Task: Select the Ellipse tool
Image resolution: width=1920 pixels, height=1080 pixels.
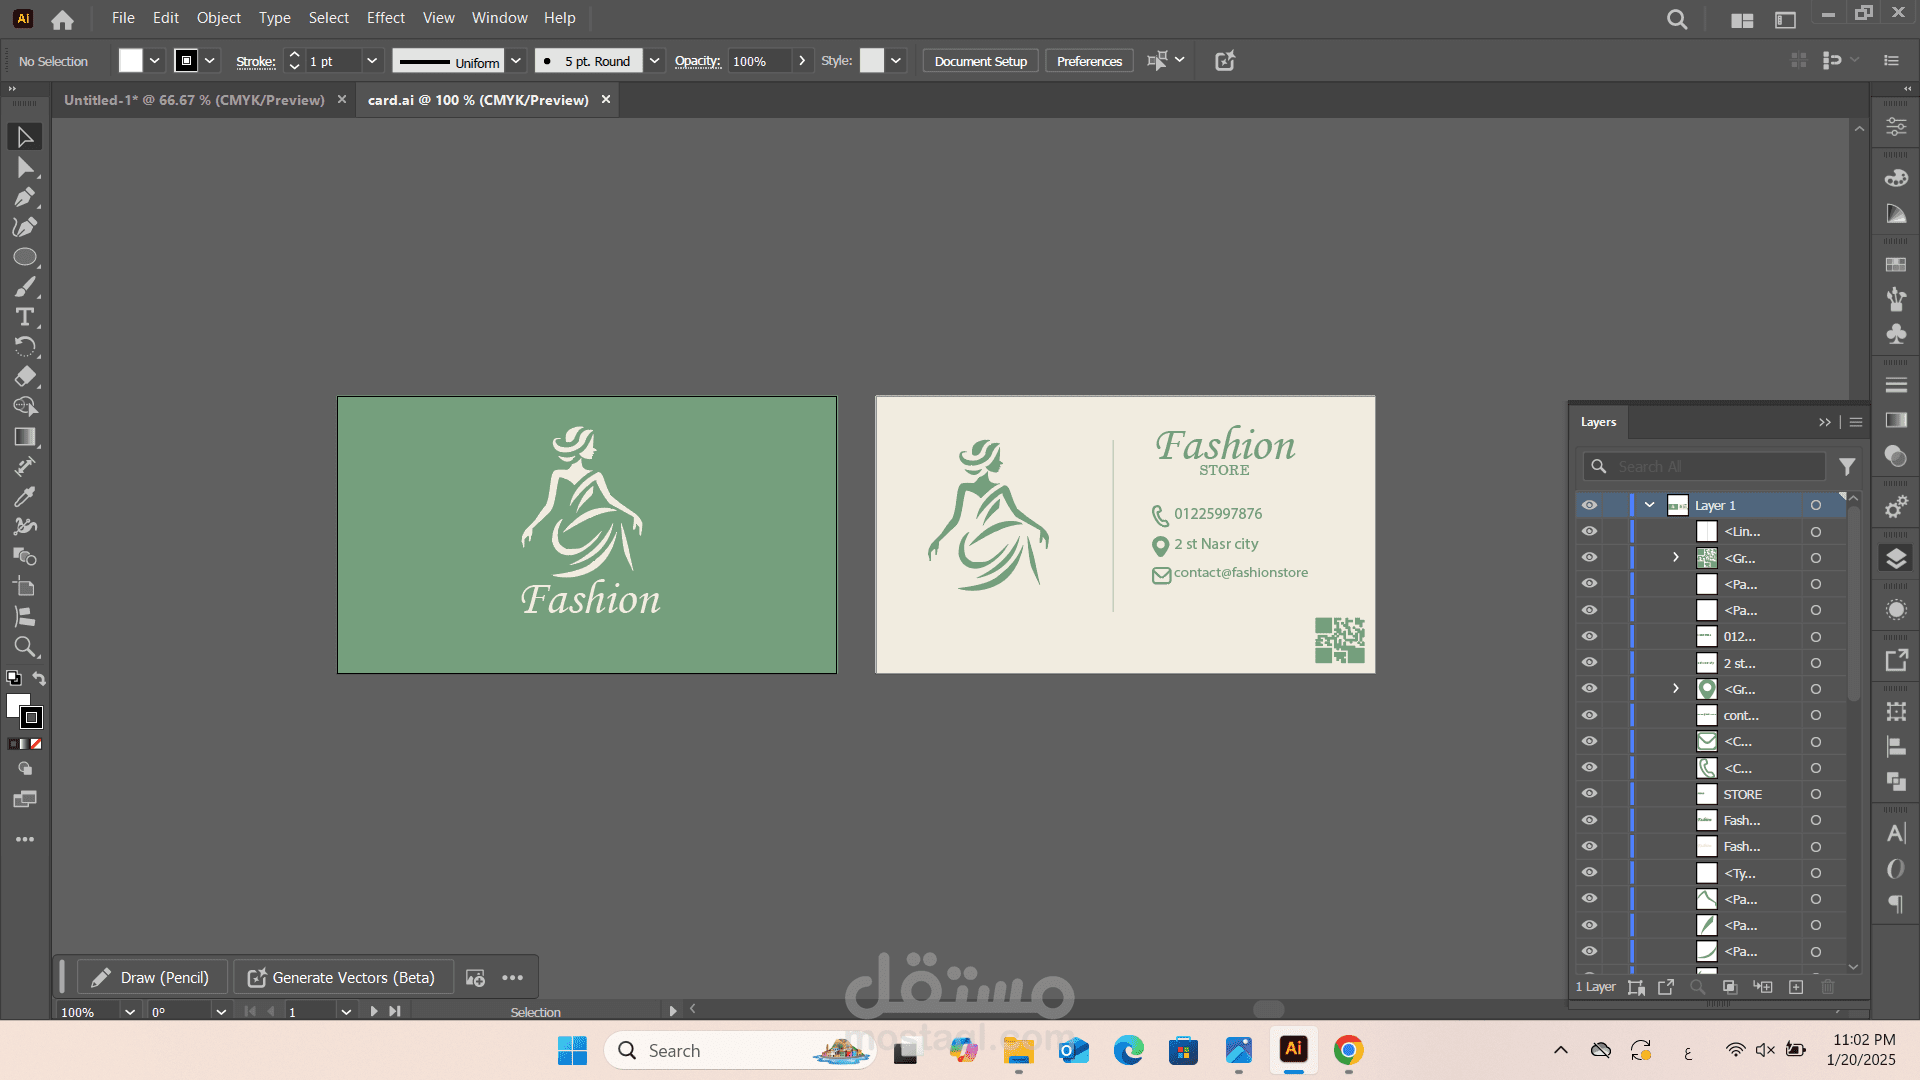Action: (x=25, y=257)
